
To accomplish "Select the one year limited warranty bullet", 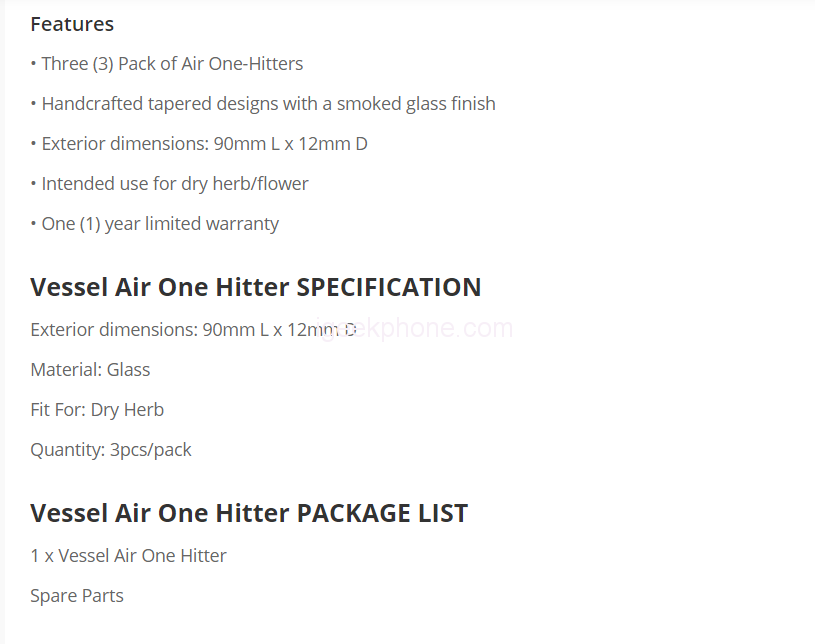I will 160,224.
